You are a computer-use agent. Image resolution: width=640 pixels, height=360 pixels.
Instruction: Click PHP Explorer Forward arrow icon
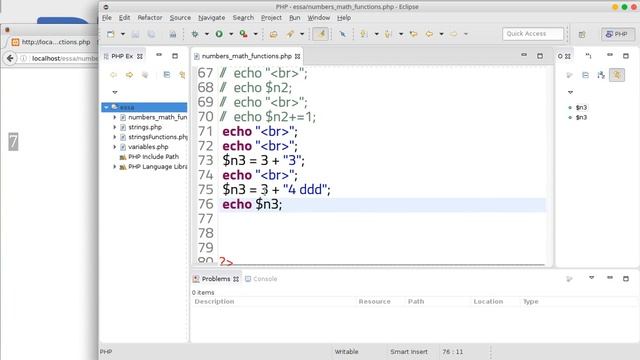click(x=129, y=75)
